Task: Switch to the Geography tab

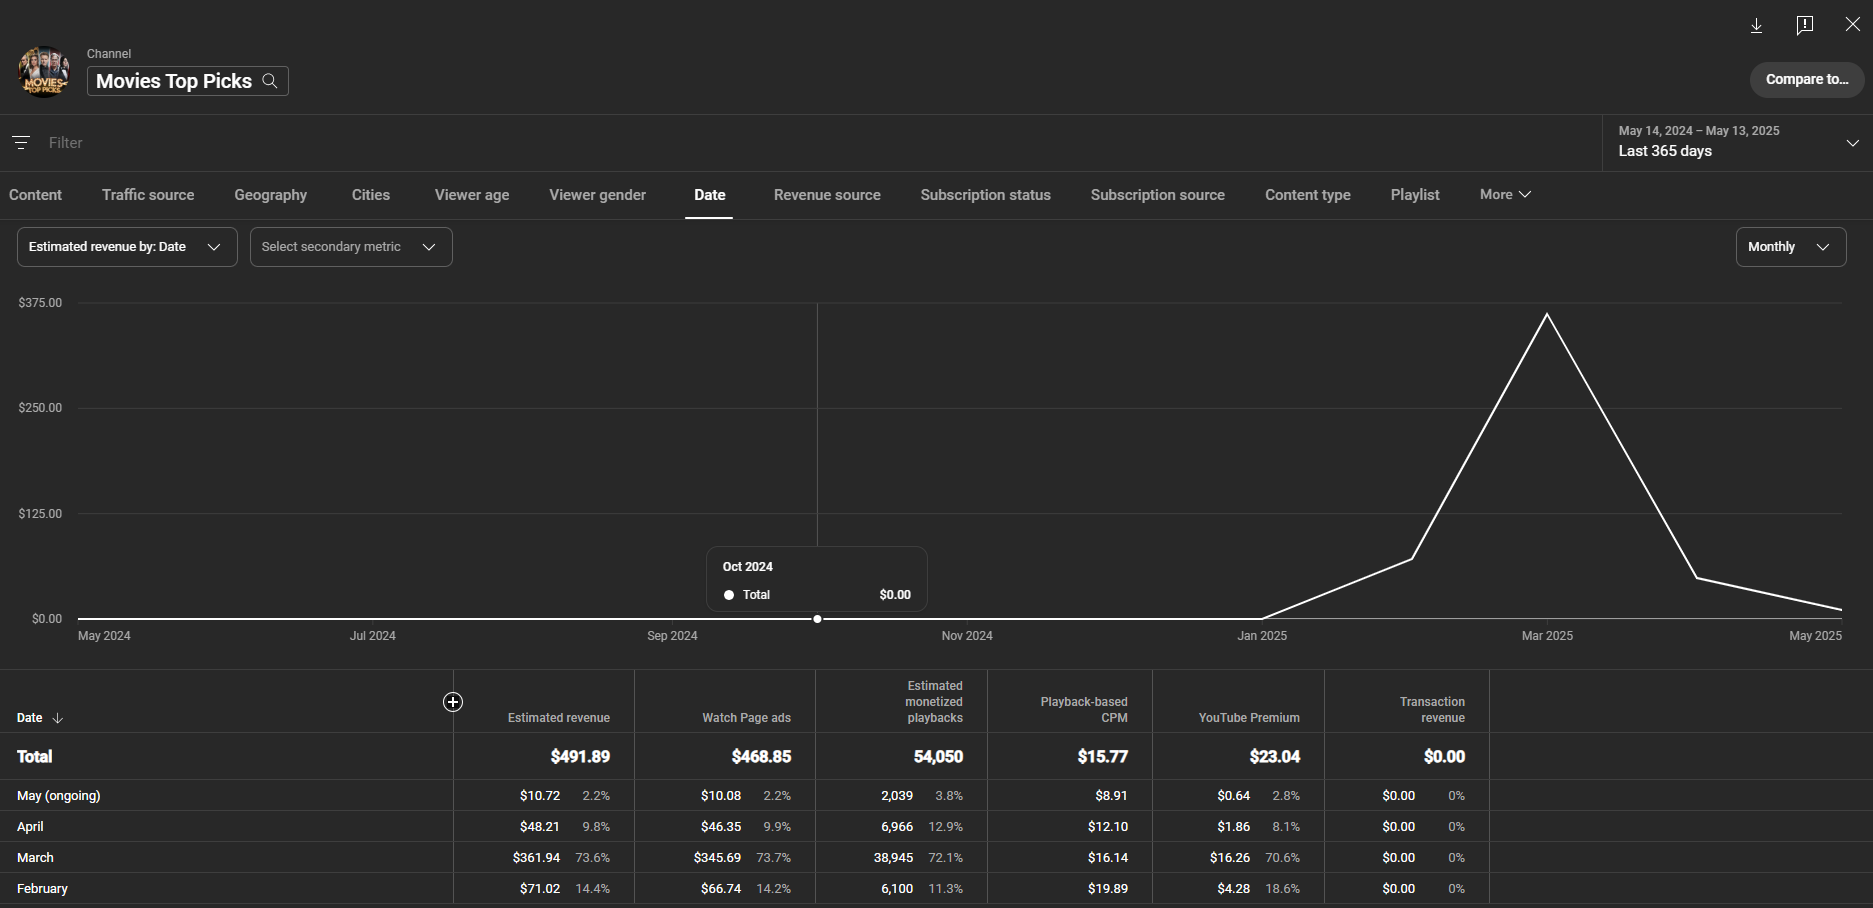Action: [271, 195]
